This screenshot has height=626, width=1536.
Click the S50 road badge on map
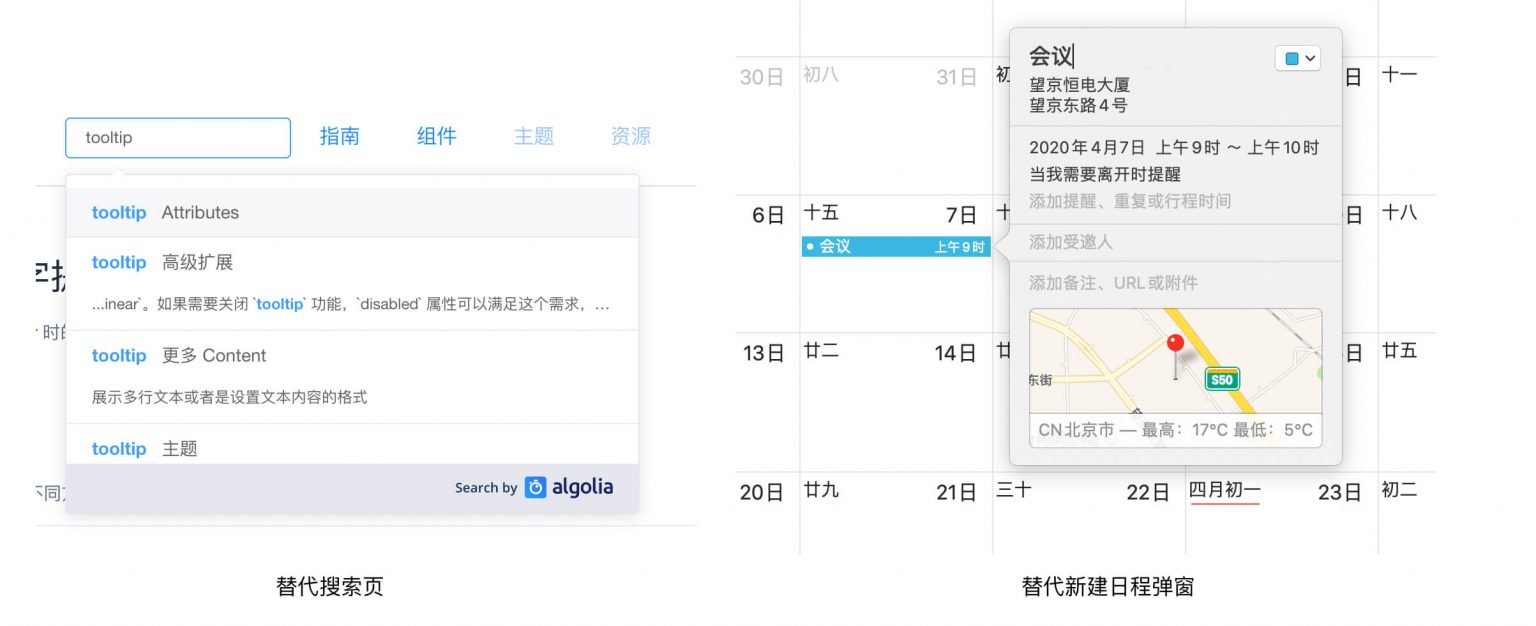[1221, 380]
